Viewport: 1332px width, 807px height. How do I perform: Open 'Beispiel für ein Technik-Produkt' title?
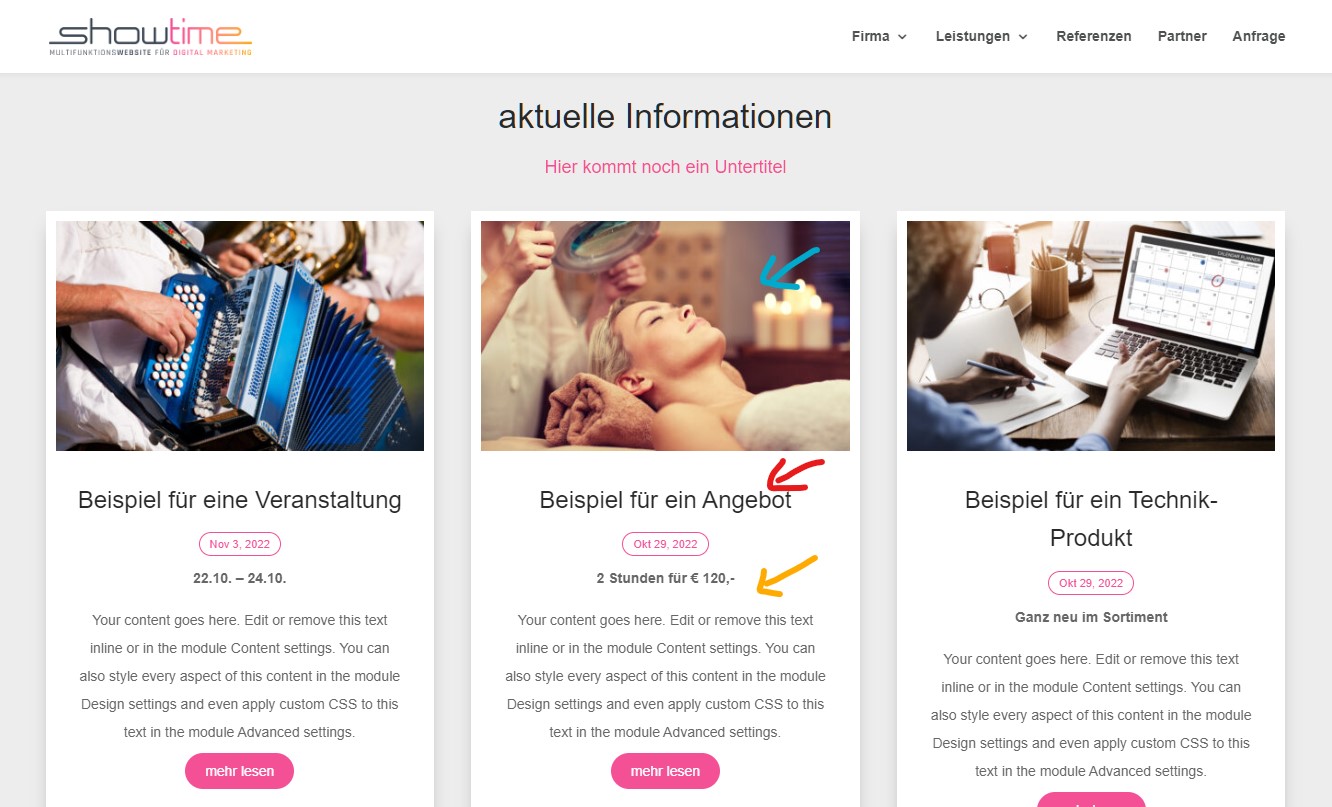[x=1091, y=519]
